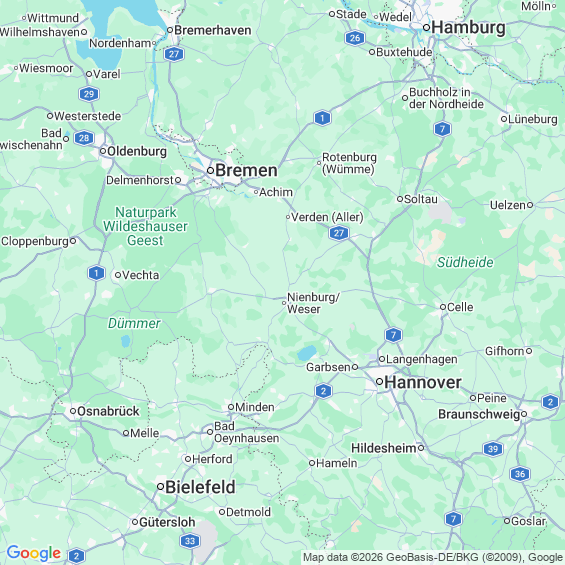
Task: Click the A39 highway shield near Hildesheim
Action: [x=493, y=449]
